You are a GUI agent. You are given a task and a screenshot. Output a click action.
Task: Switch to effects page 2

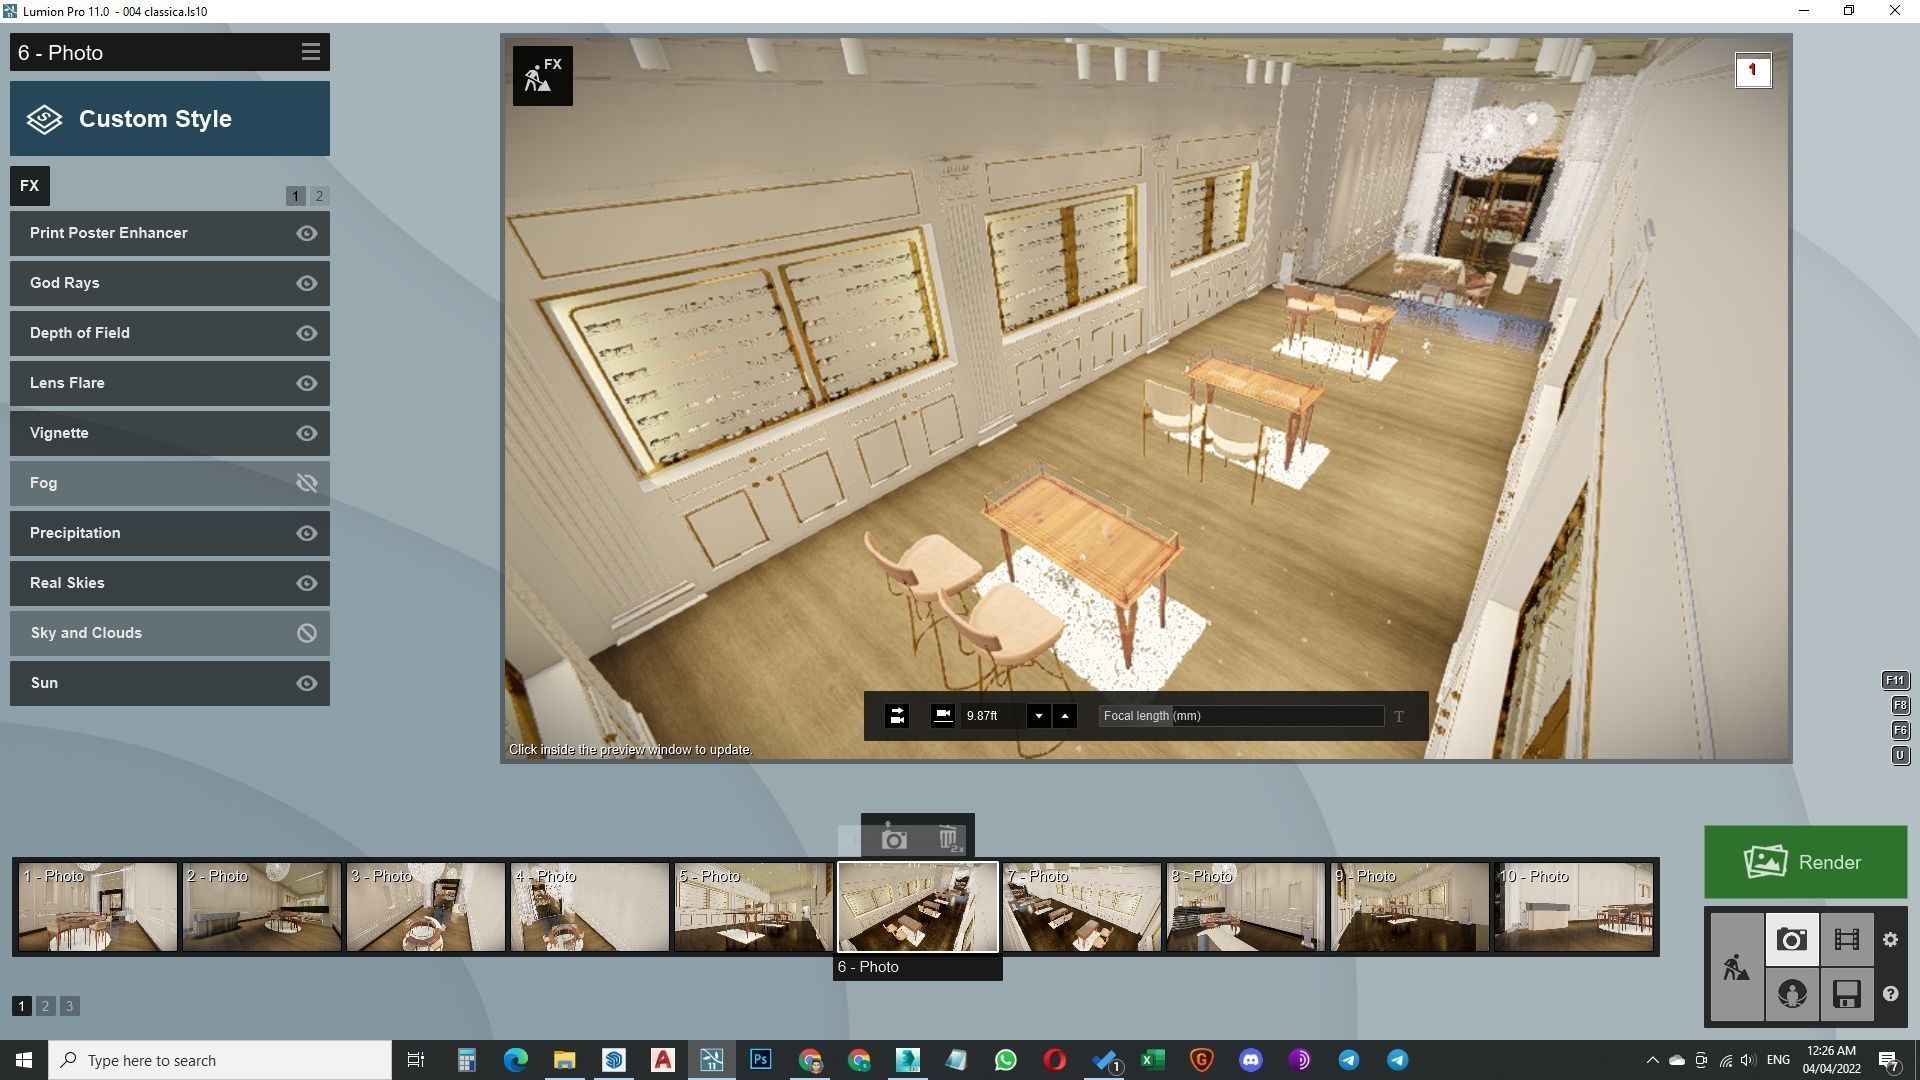pos(319,196)
